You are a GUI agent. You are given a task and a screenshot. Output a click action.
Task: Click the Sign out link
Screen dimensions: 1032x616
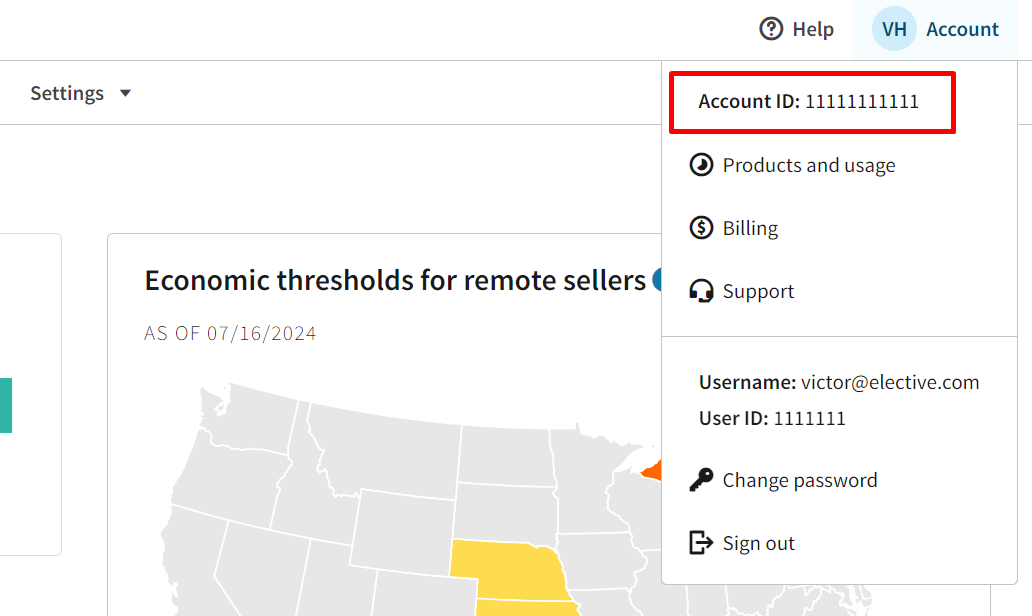click(759, 543)
